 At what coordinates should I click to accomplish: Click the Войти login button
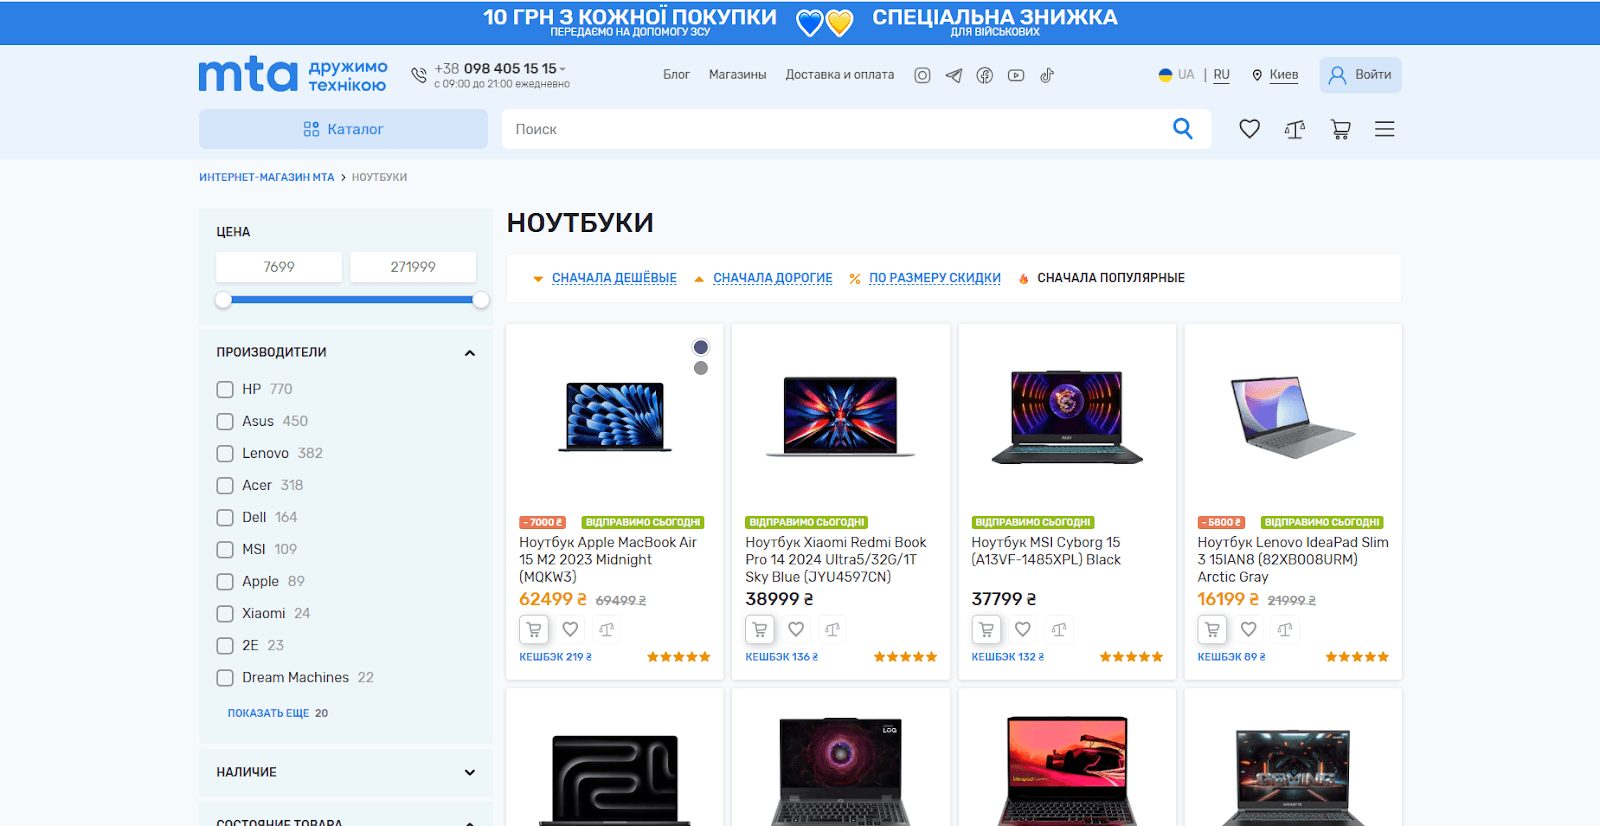[1360, 75]
